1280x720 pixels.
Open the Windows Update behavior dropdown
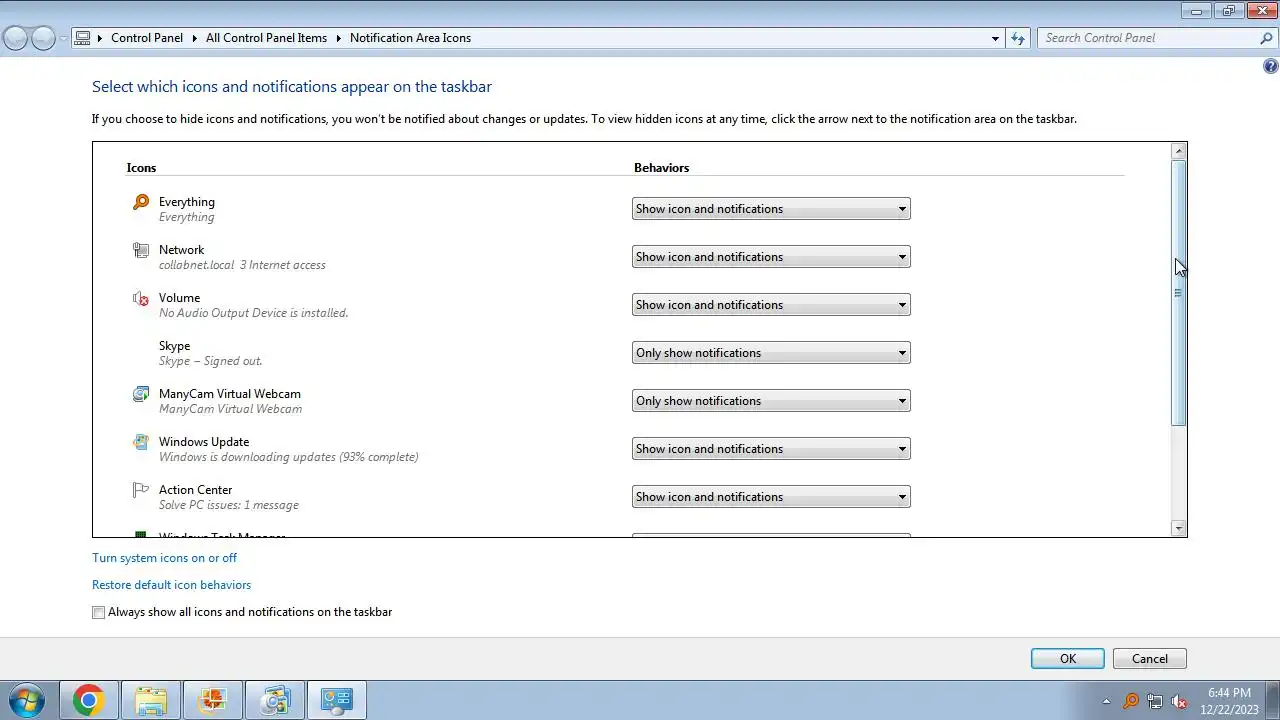click(x=771, y=449)
